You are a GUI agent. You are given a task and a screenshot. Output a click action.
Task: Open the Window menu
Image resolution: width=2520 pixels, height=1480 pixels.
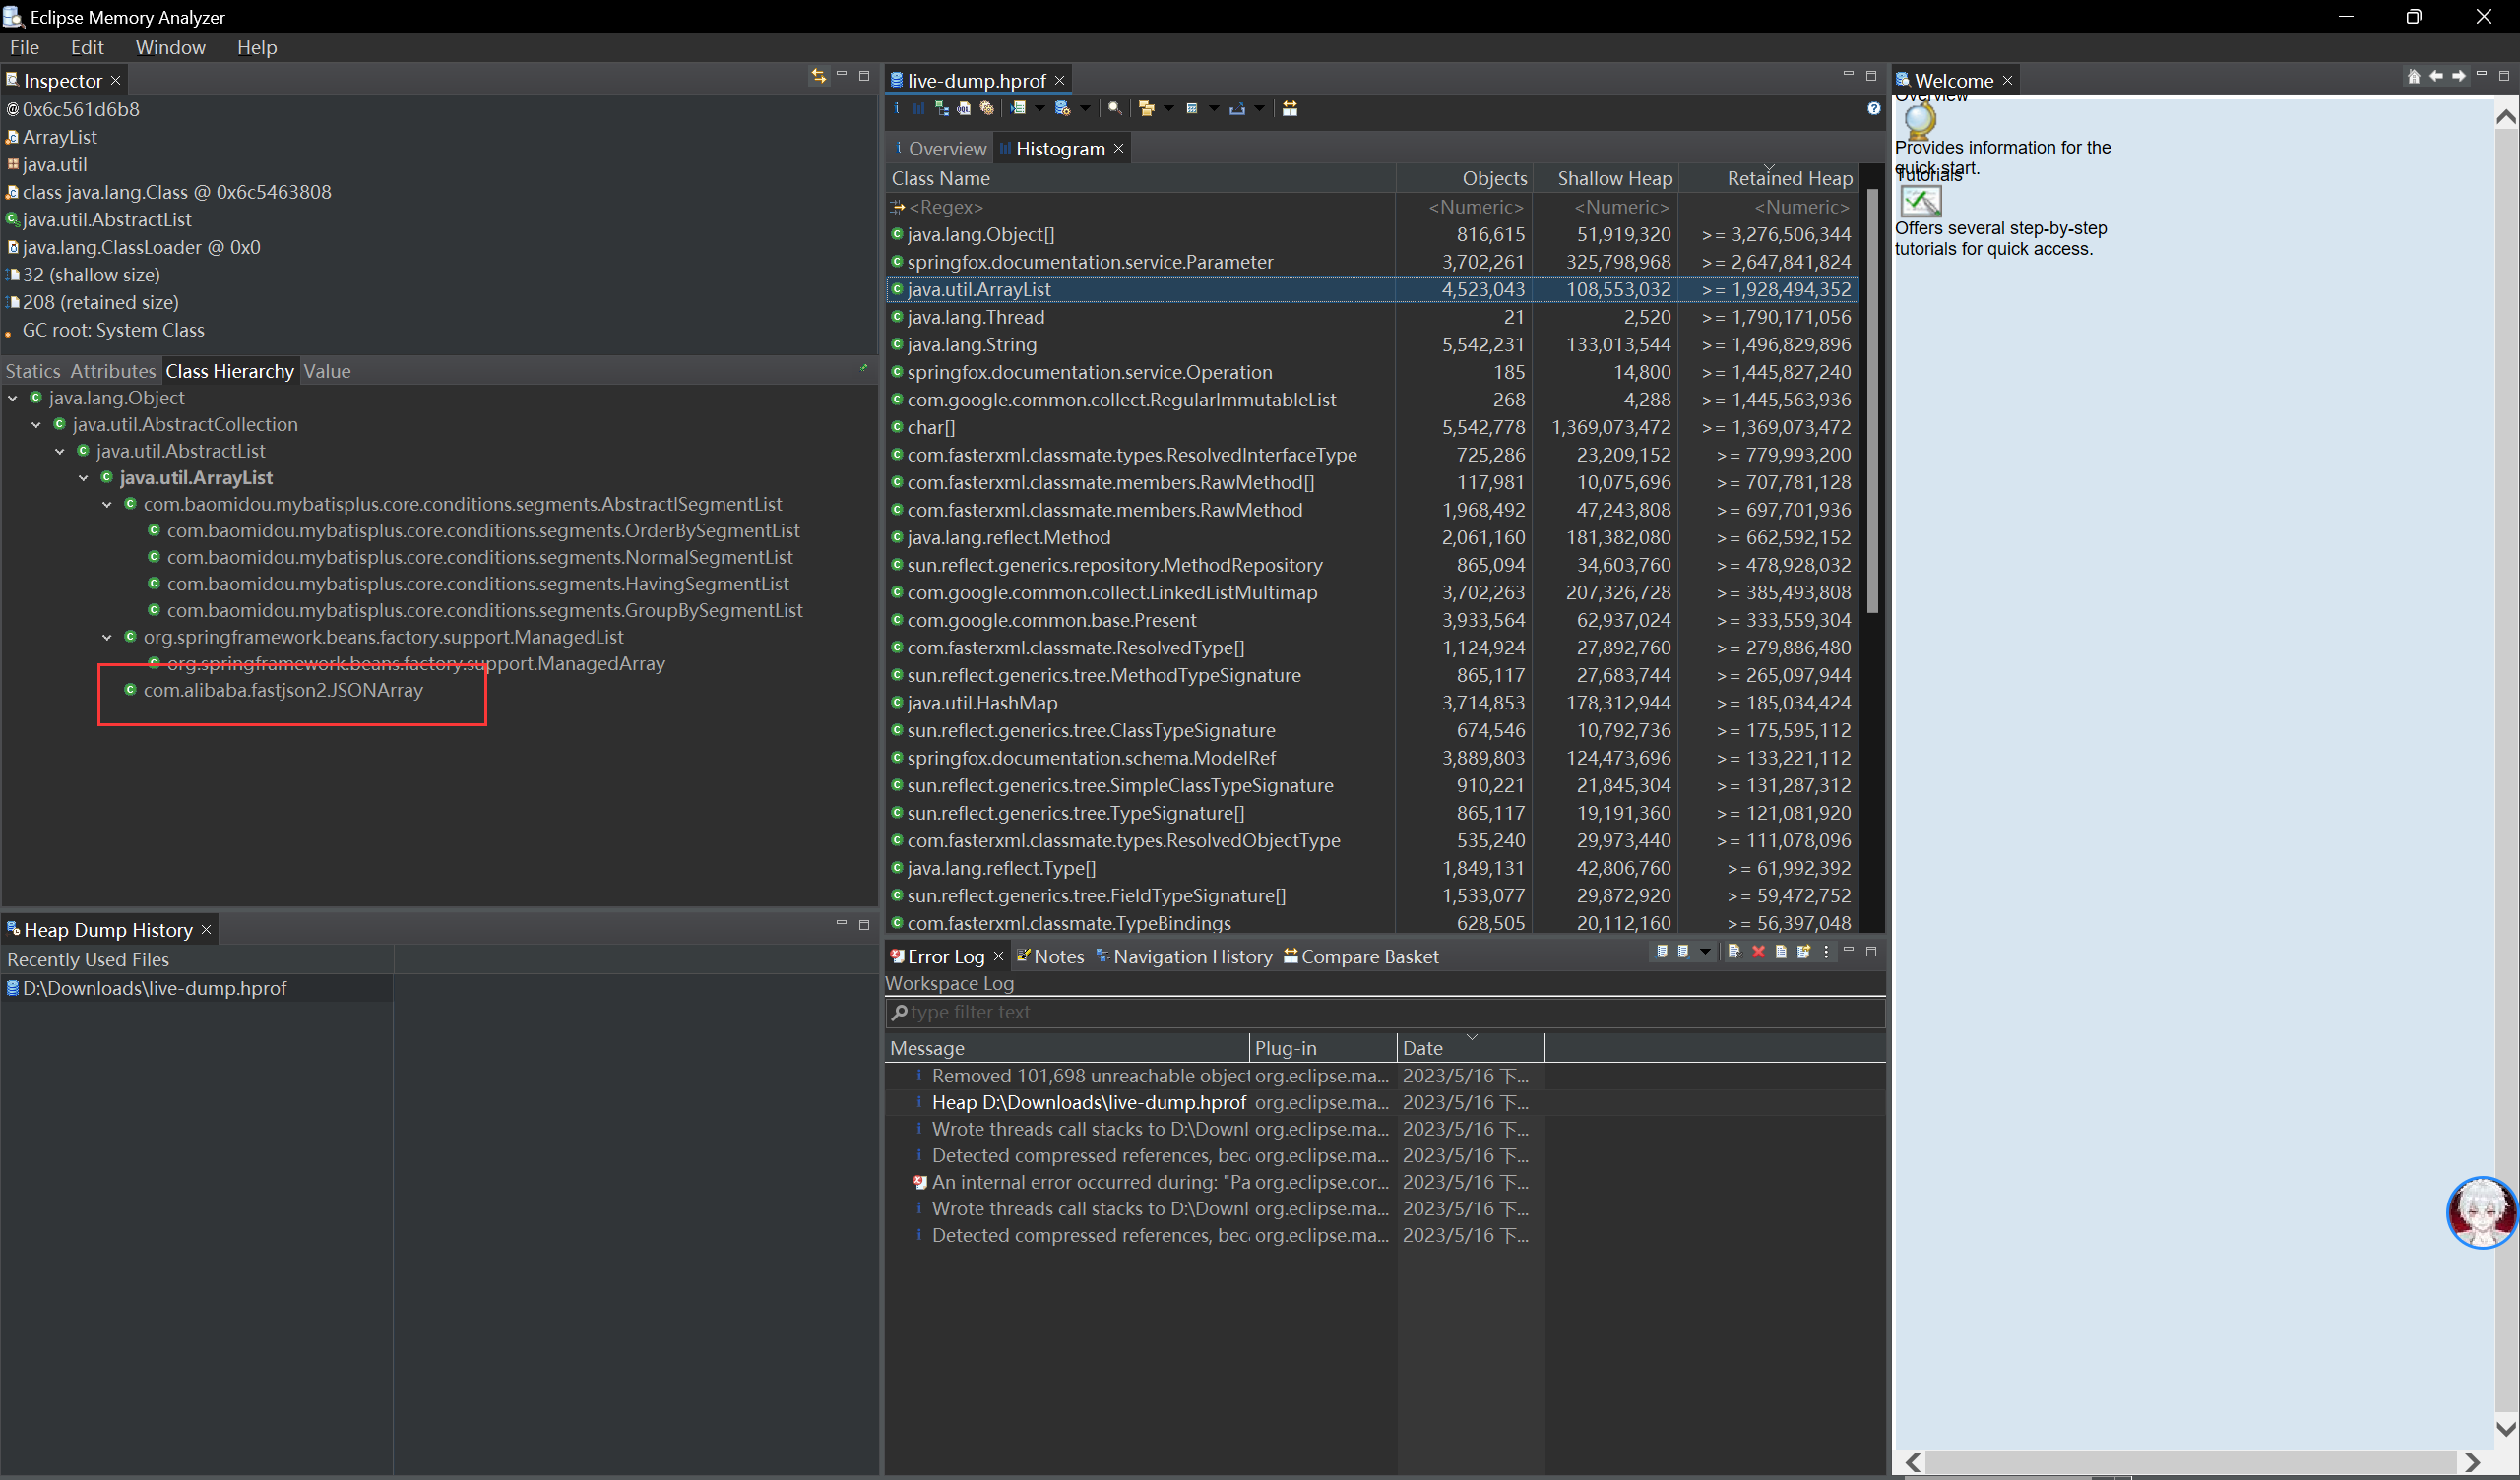[170, 47]
